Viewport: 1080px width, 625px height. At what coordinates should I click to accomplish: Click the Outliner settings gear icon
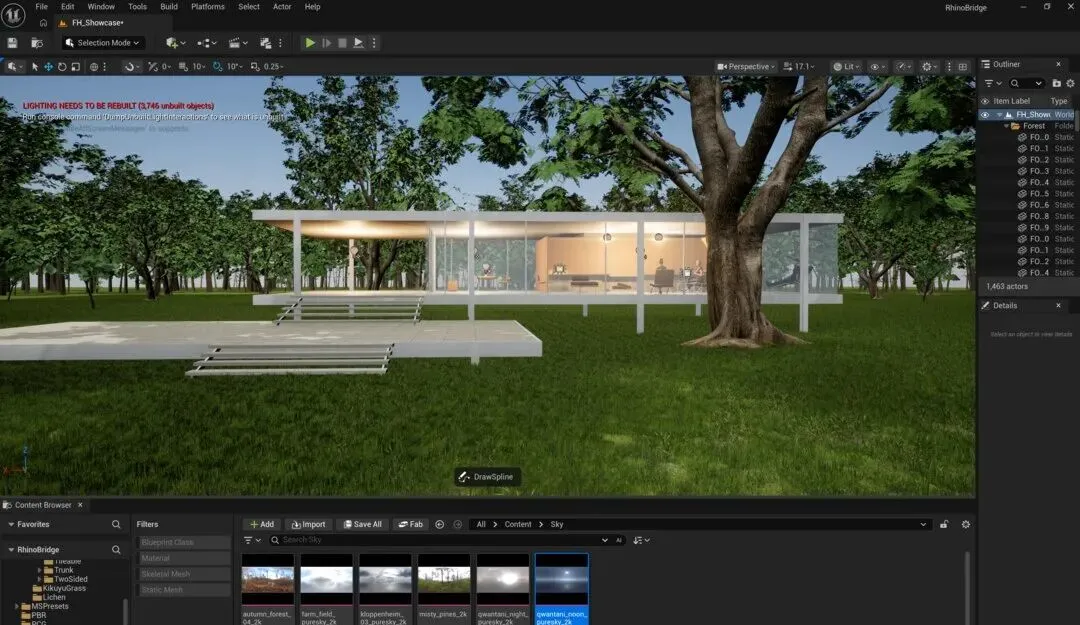(1070, 83)
